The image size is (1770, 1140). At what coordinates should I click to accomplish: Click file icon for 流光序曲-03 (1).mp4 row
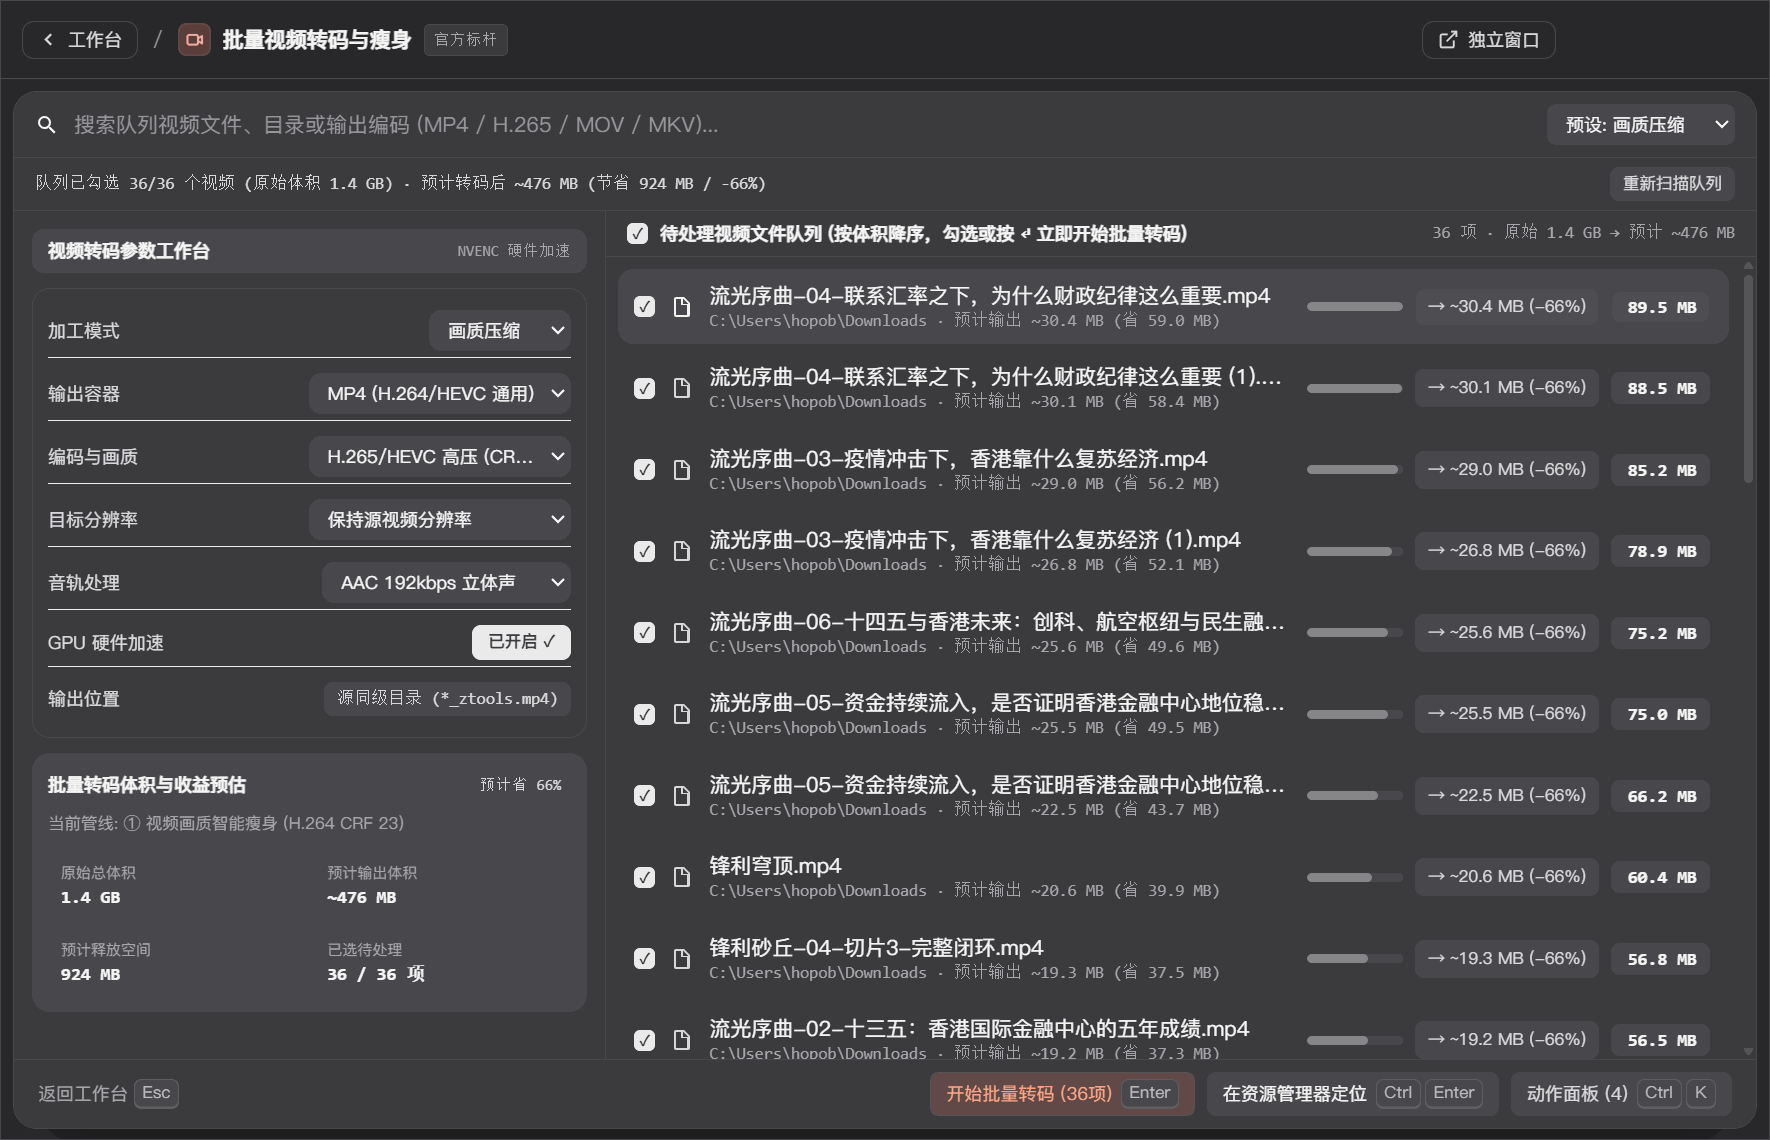(682, 551)
